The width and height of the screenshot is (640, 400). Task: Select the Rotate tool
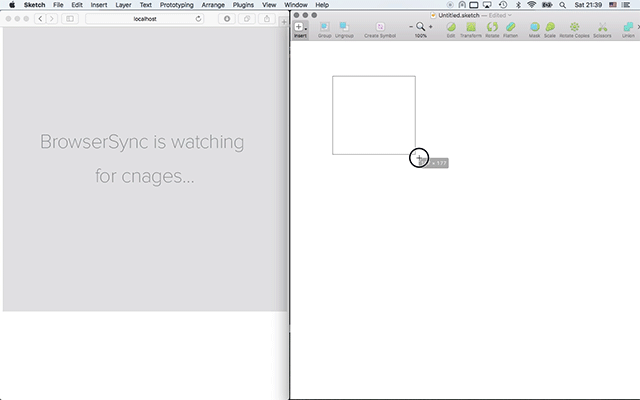point(492,27)
